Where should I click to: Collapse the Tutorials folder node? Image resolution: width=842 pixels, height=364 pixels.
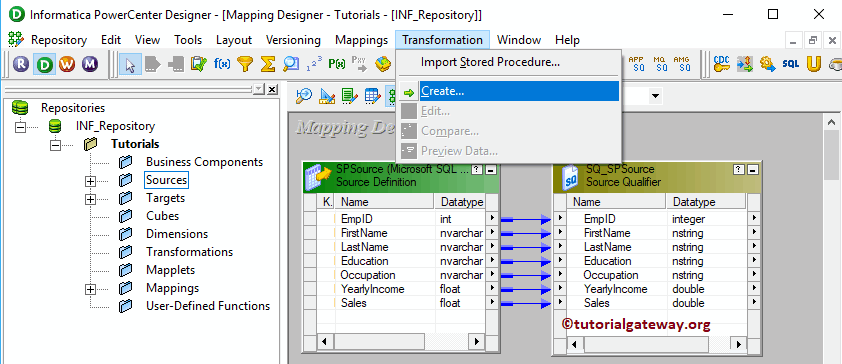[56, 145]
